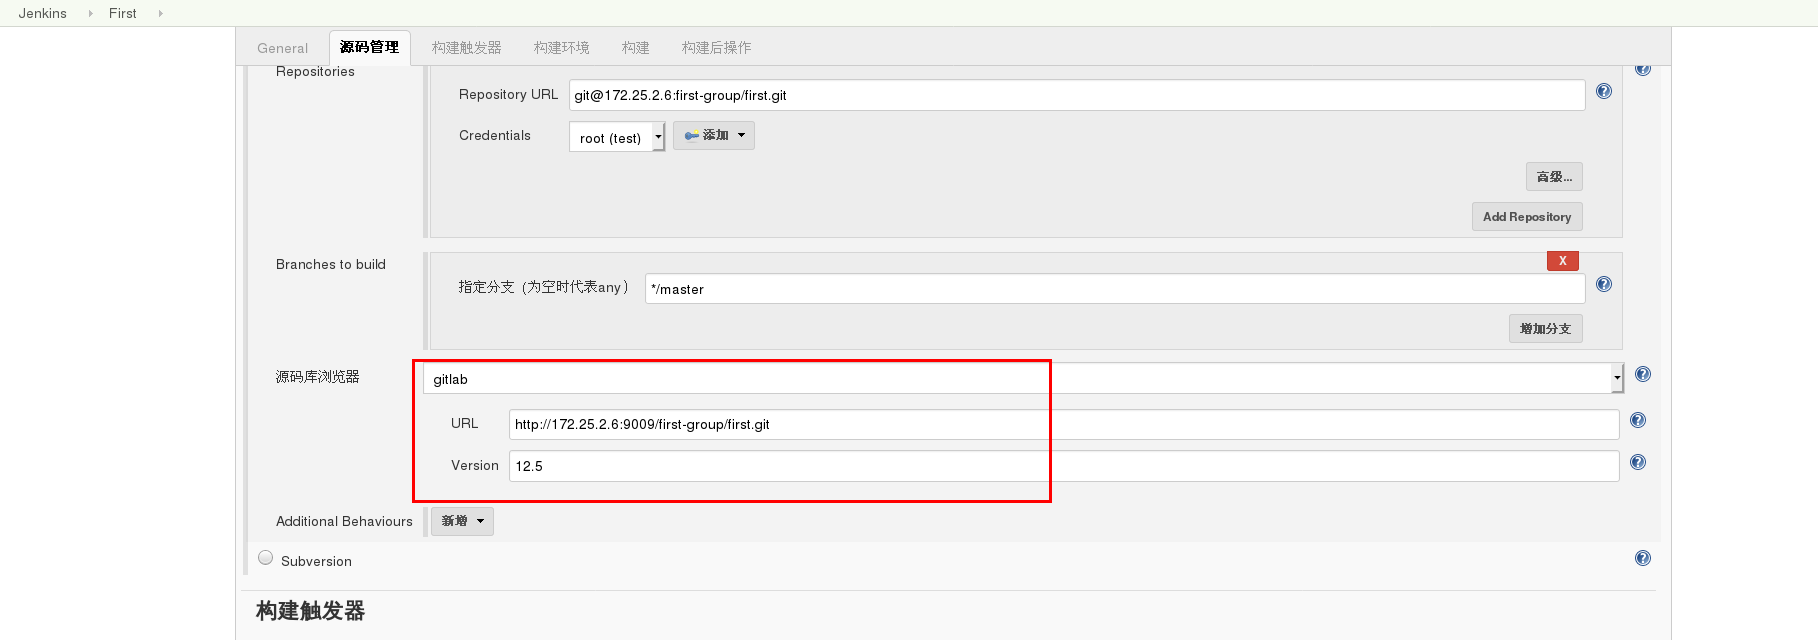The image size is (1818, 640).
Task: Focus the Repository URL input field
Action: point(1077,95)
